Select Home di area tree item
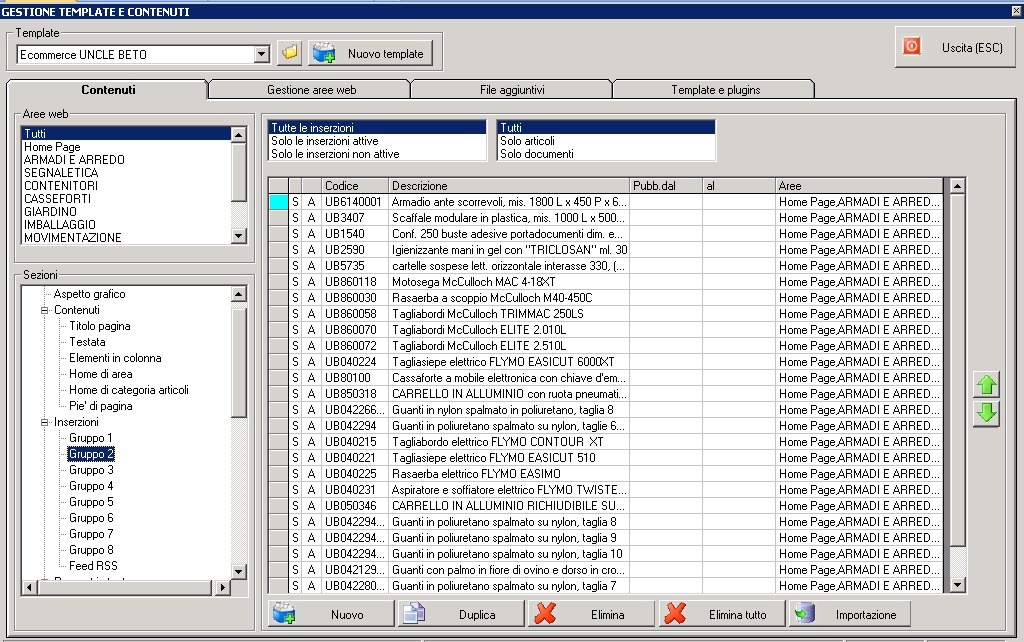This screenshot has width=1024, height=642. point(101,374)
